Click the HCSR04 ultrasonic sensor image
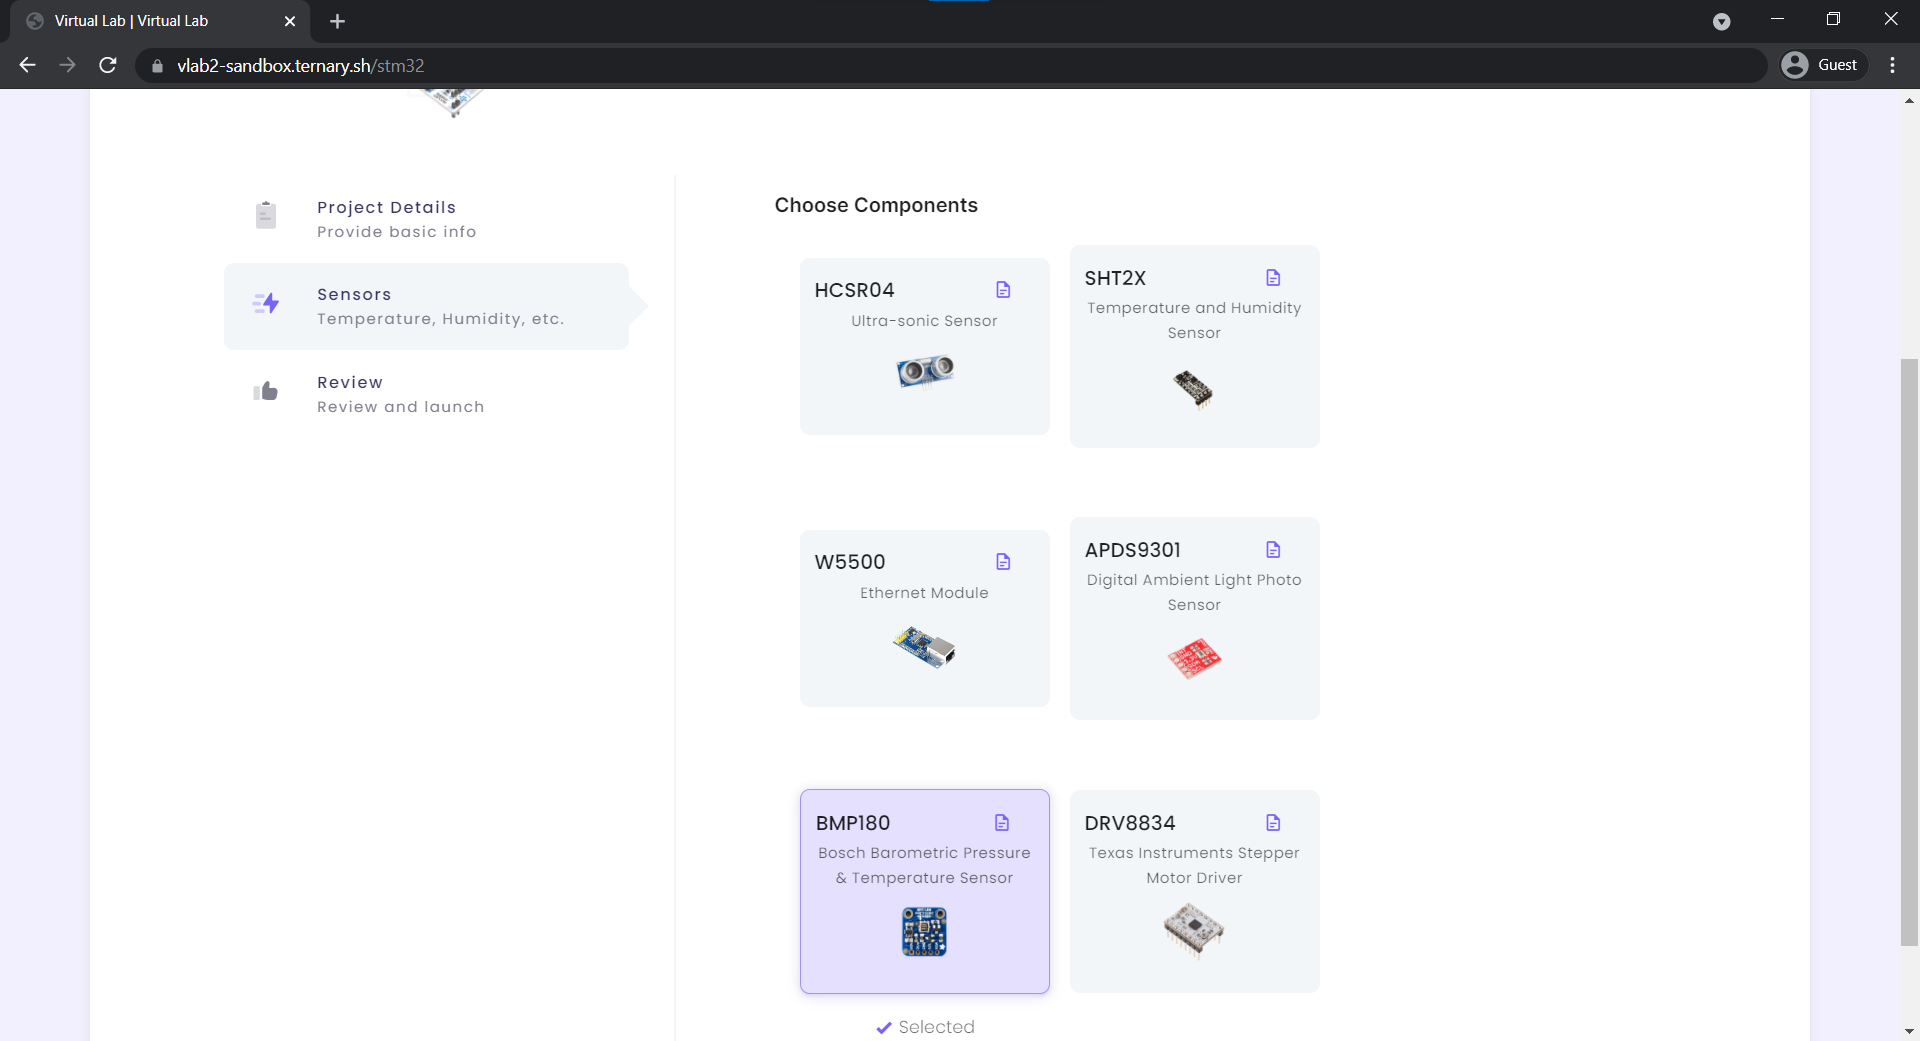 pyautogui.click(x=925, y=371)
